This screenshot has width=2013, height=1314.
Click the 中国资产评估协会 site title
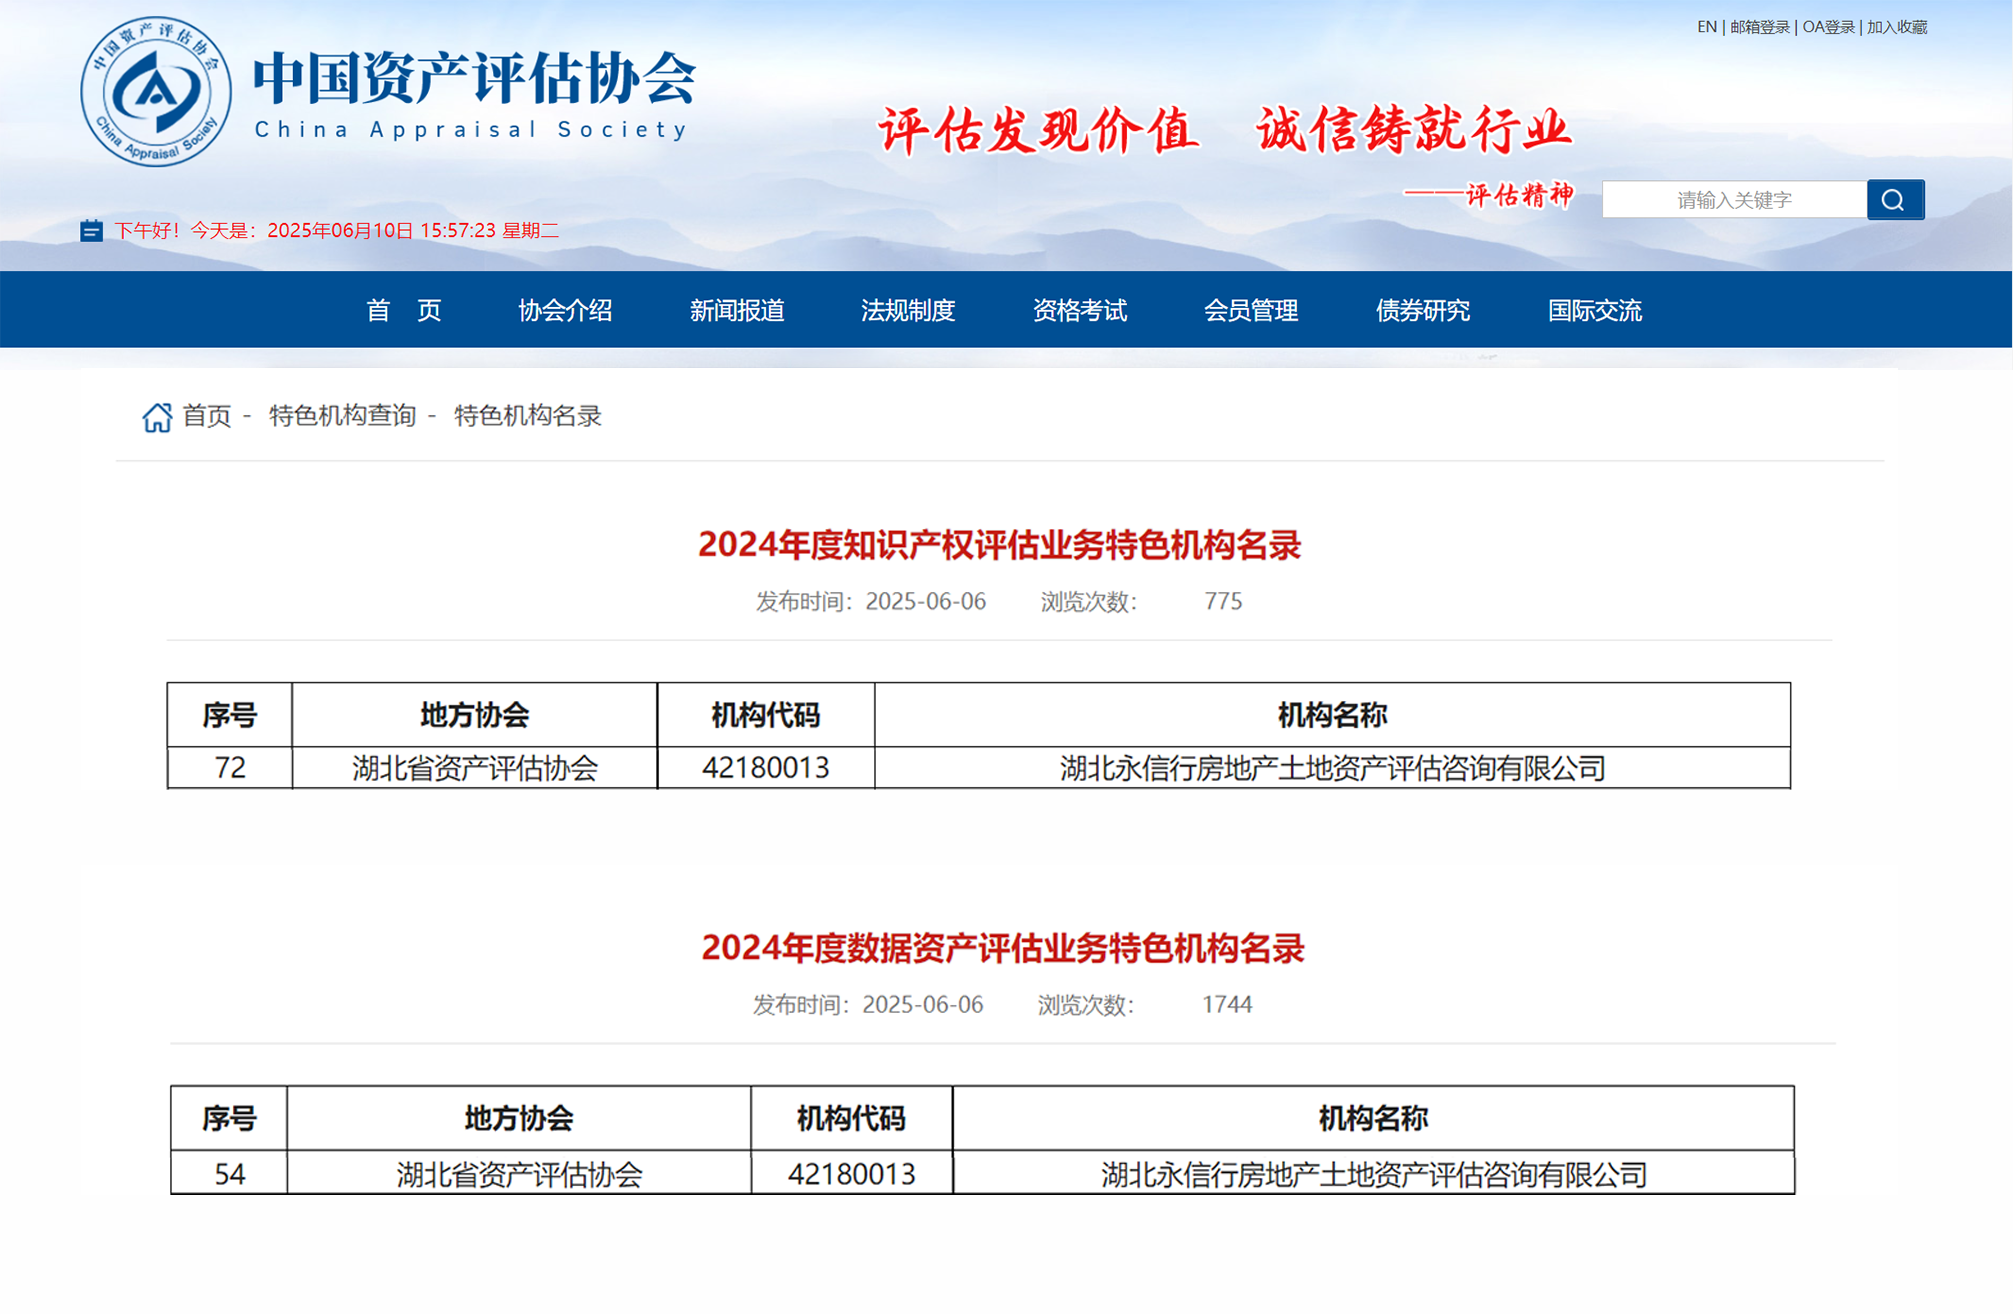click(474, 78)
